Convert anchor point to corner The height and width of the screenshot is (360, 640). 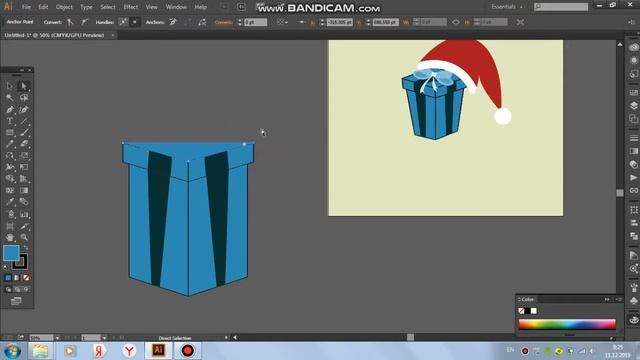pyautogui.click(x=70, y=22)
